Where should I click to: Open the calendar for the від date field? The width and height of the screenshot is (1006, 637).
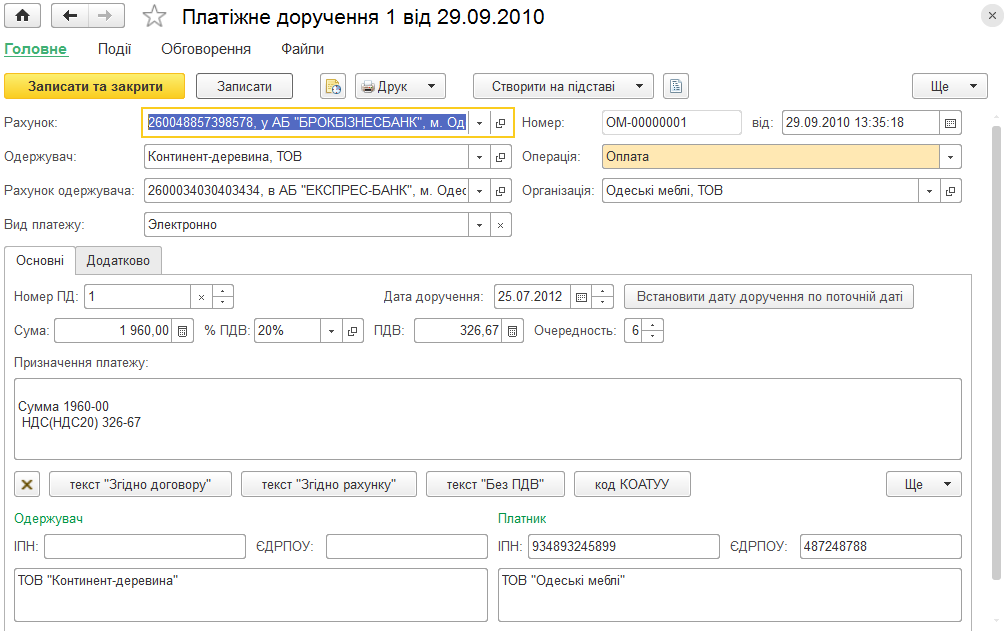pos(950,123)
